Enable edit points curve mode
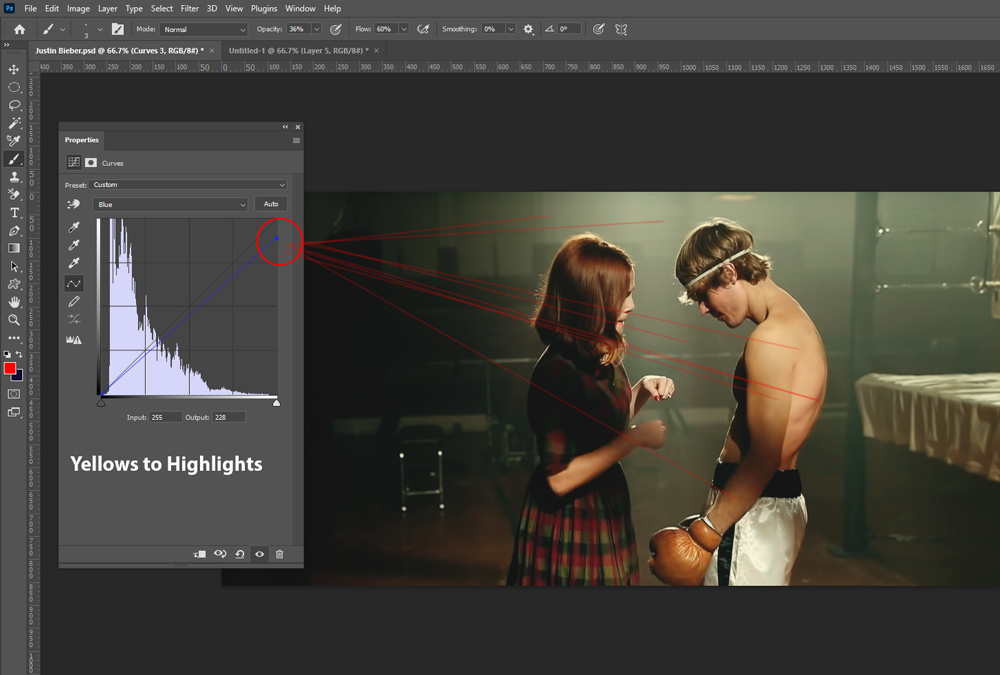1000x675 pixels. point(74,283)
